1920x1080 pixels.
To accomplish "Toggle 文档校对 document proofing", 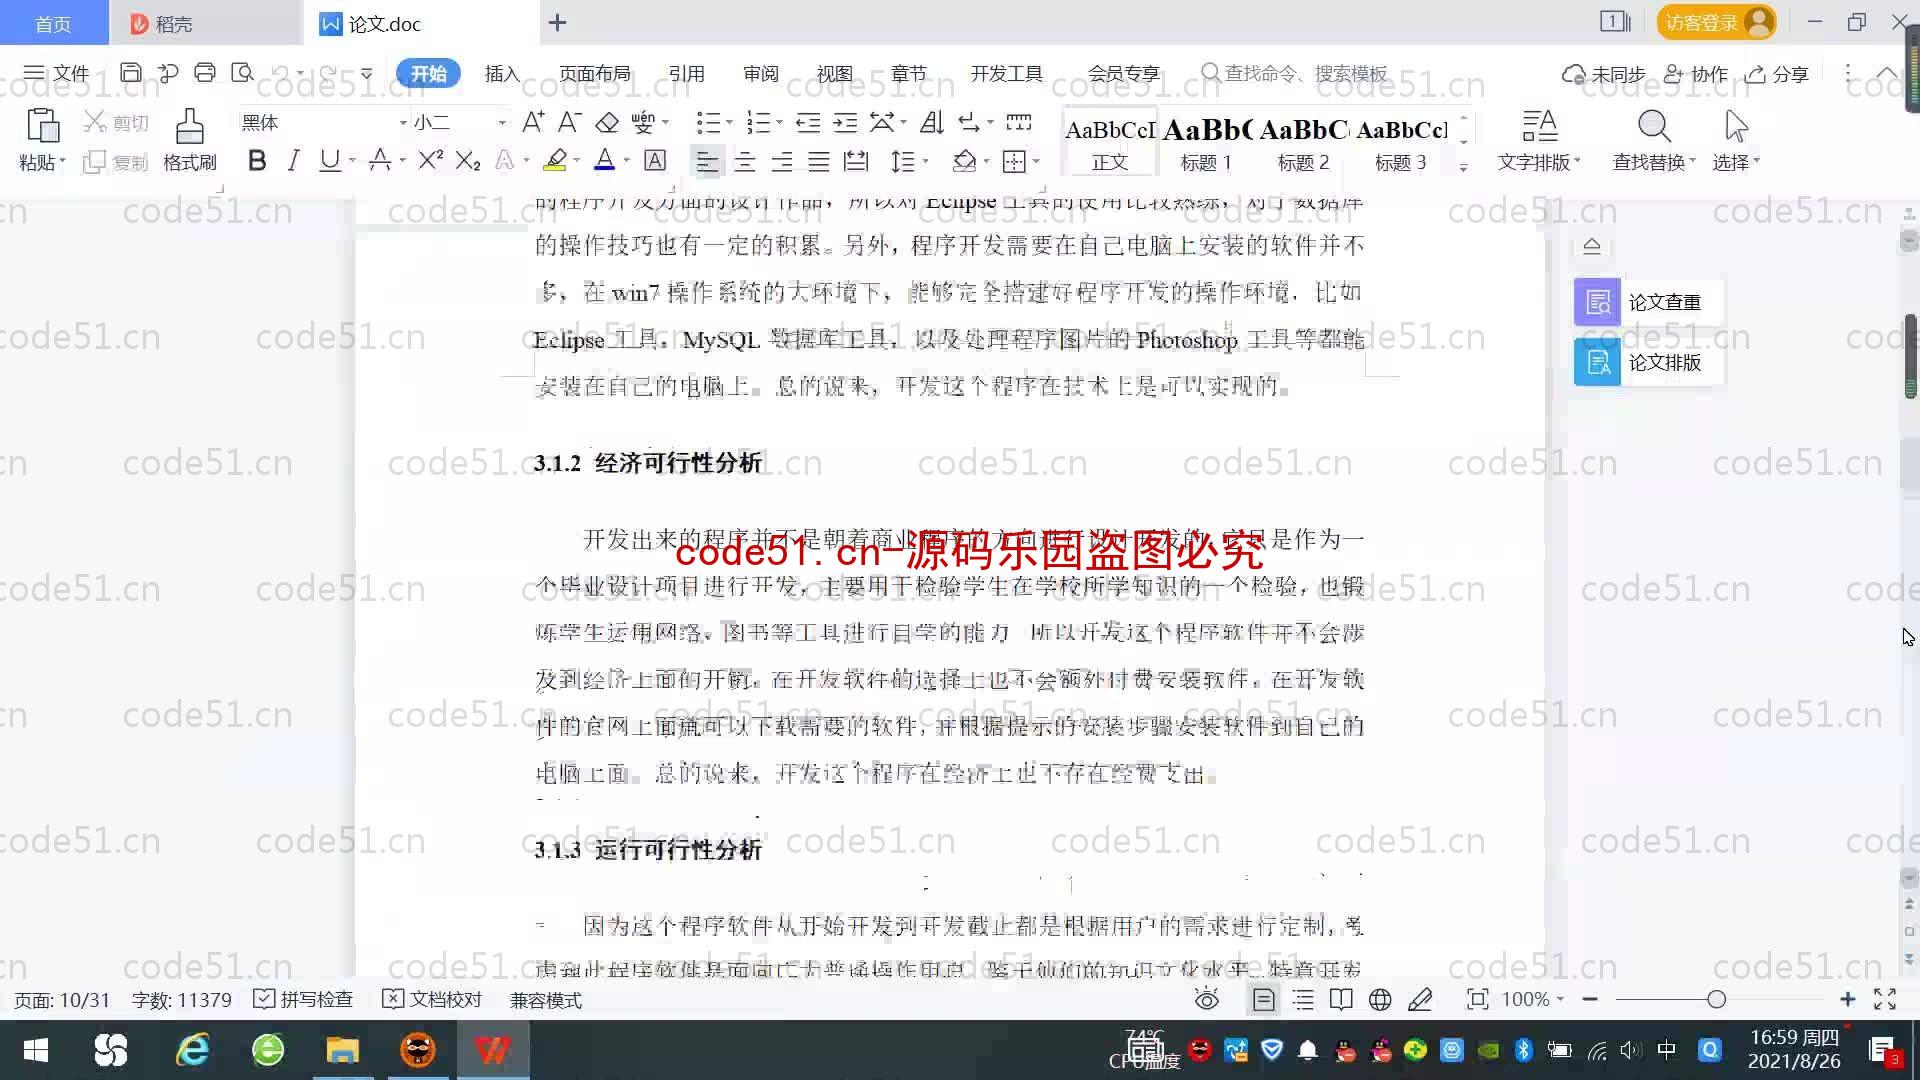I will [x=432, y=999].
